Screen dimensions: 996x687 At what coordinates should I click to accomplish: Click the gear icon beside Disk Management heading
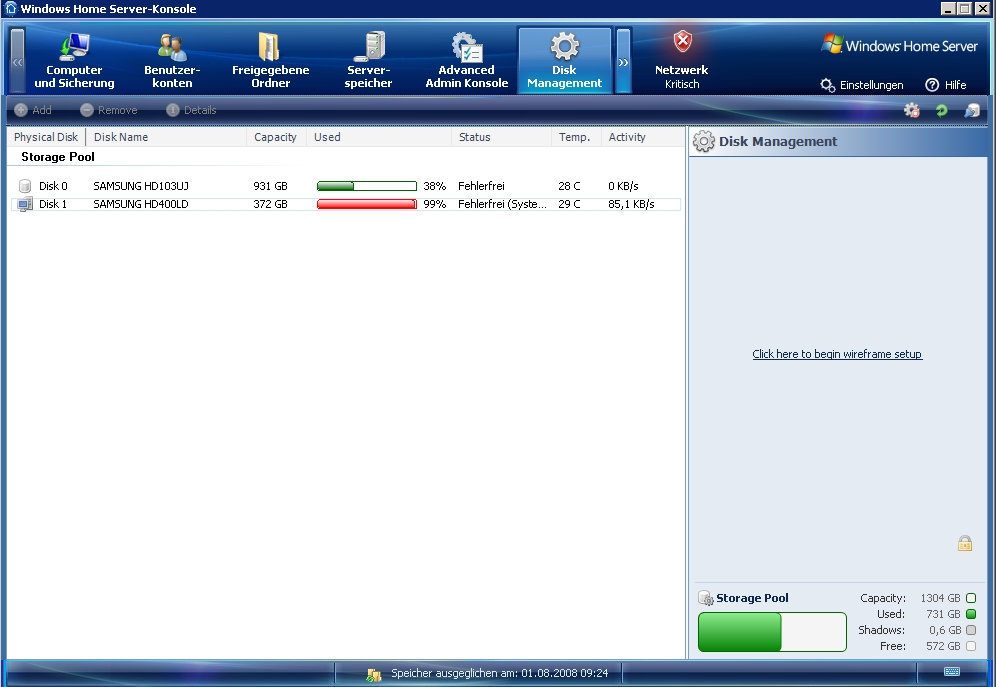click(x=703, y=141)
